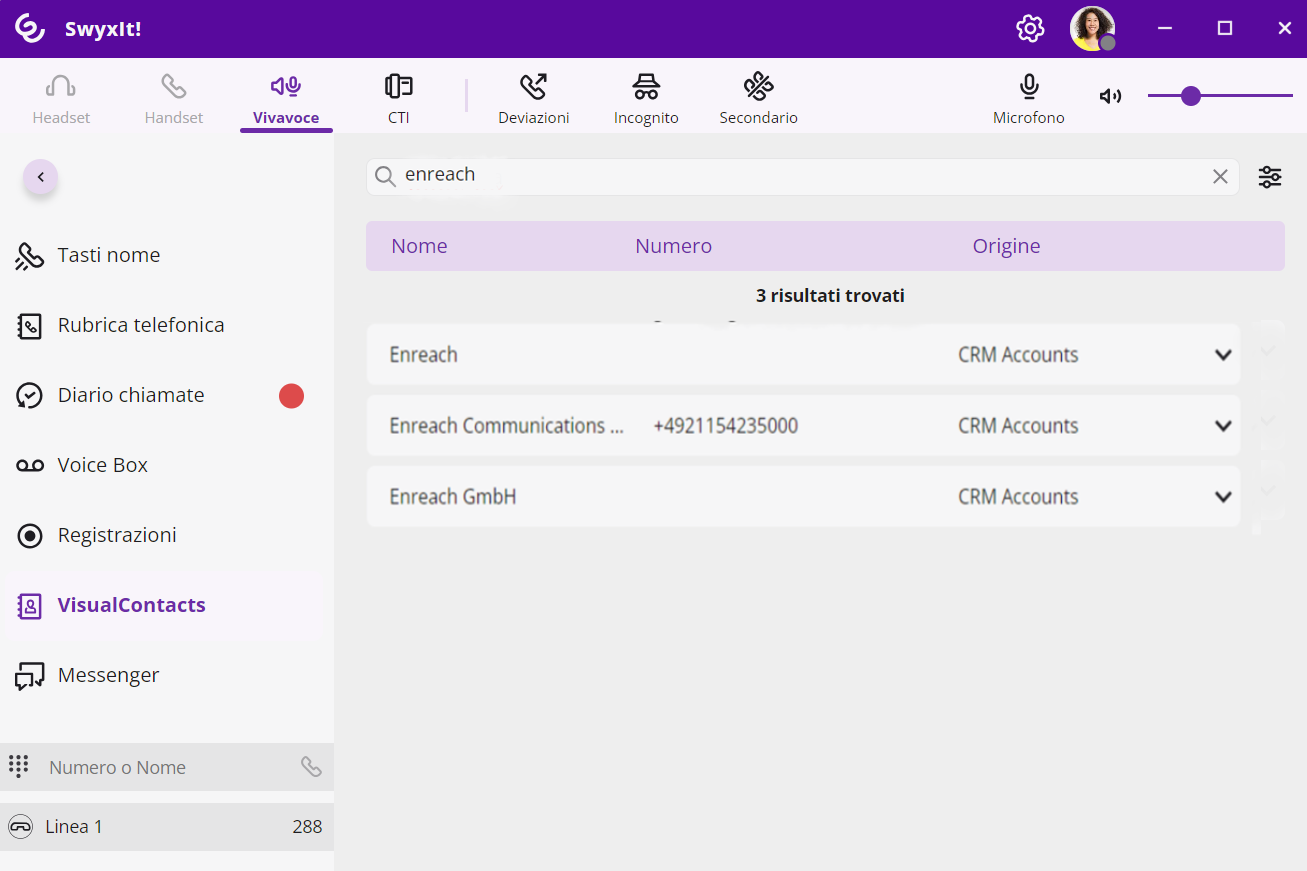Select Enreach GmbH contact name

coord(453,497)
